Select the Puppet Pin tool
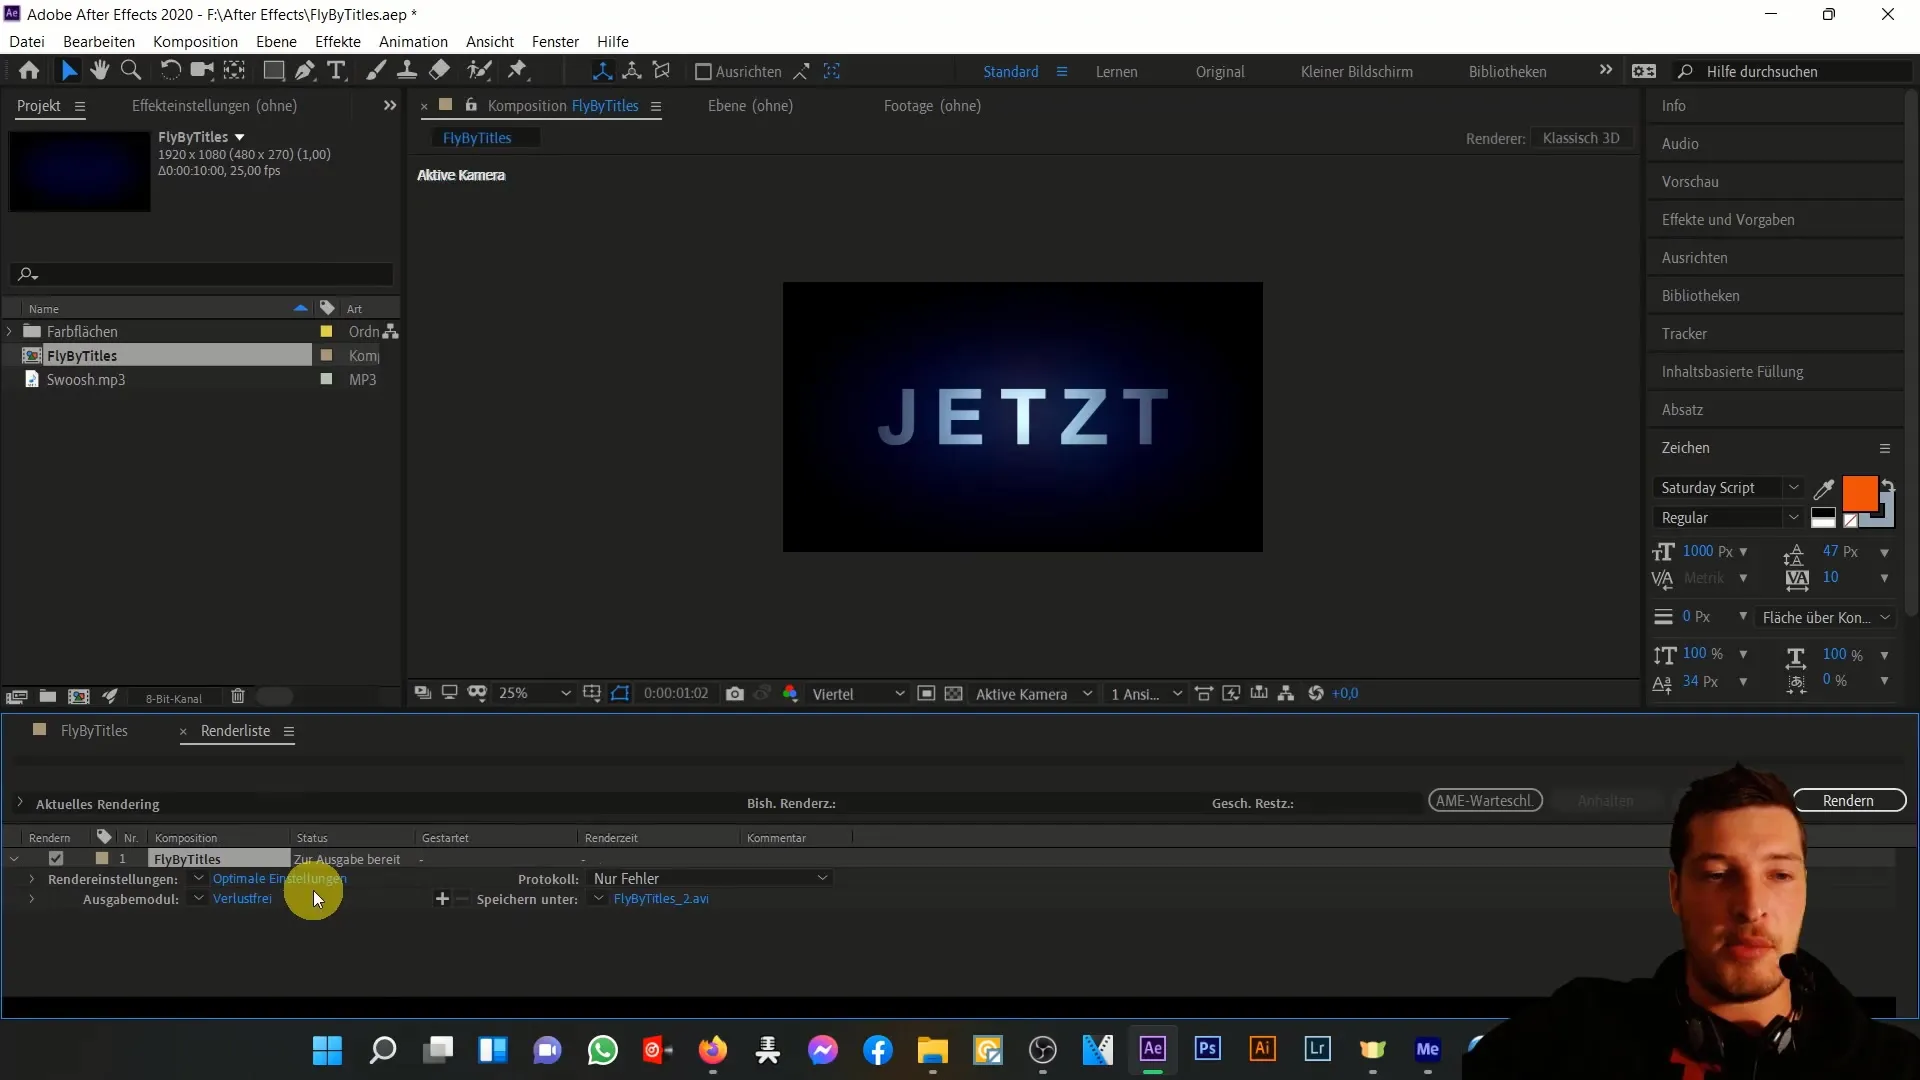The height and width of the screenshot is (1080, 1920). [517, 71]
